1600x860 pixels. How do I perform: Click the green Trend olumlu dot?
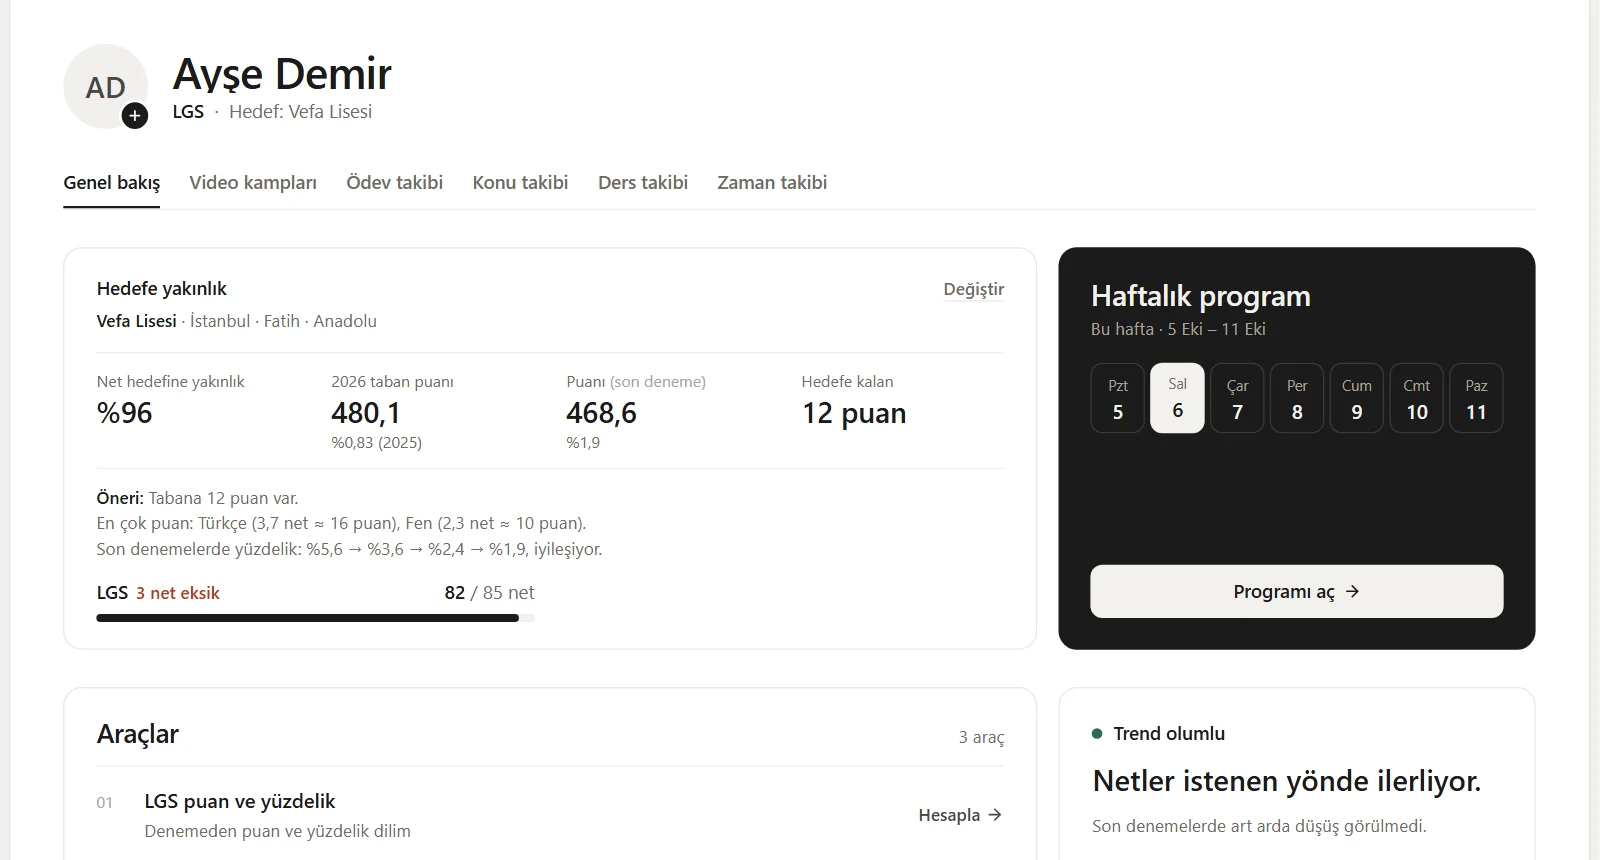click(x=1097, y=734)
